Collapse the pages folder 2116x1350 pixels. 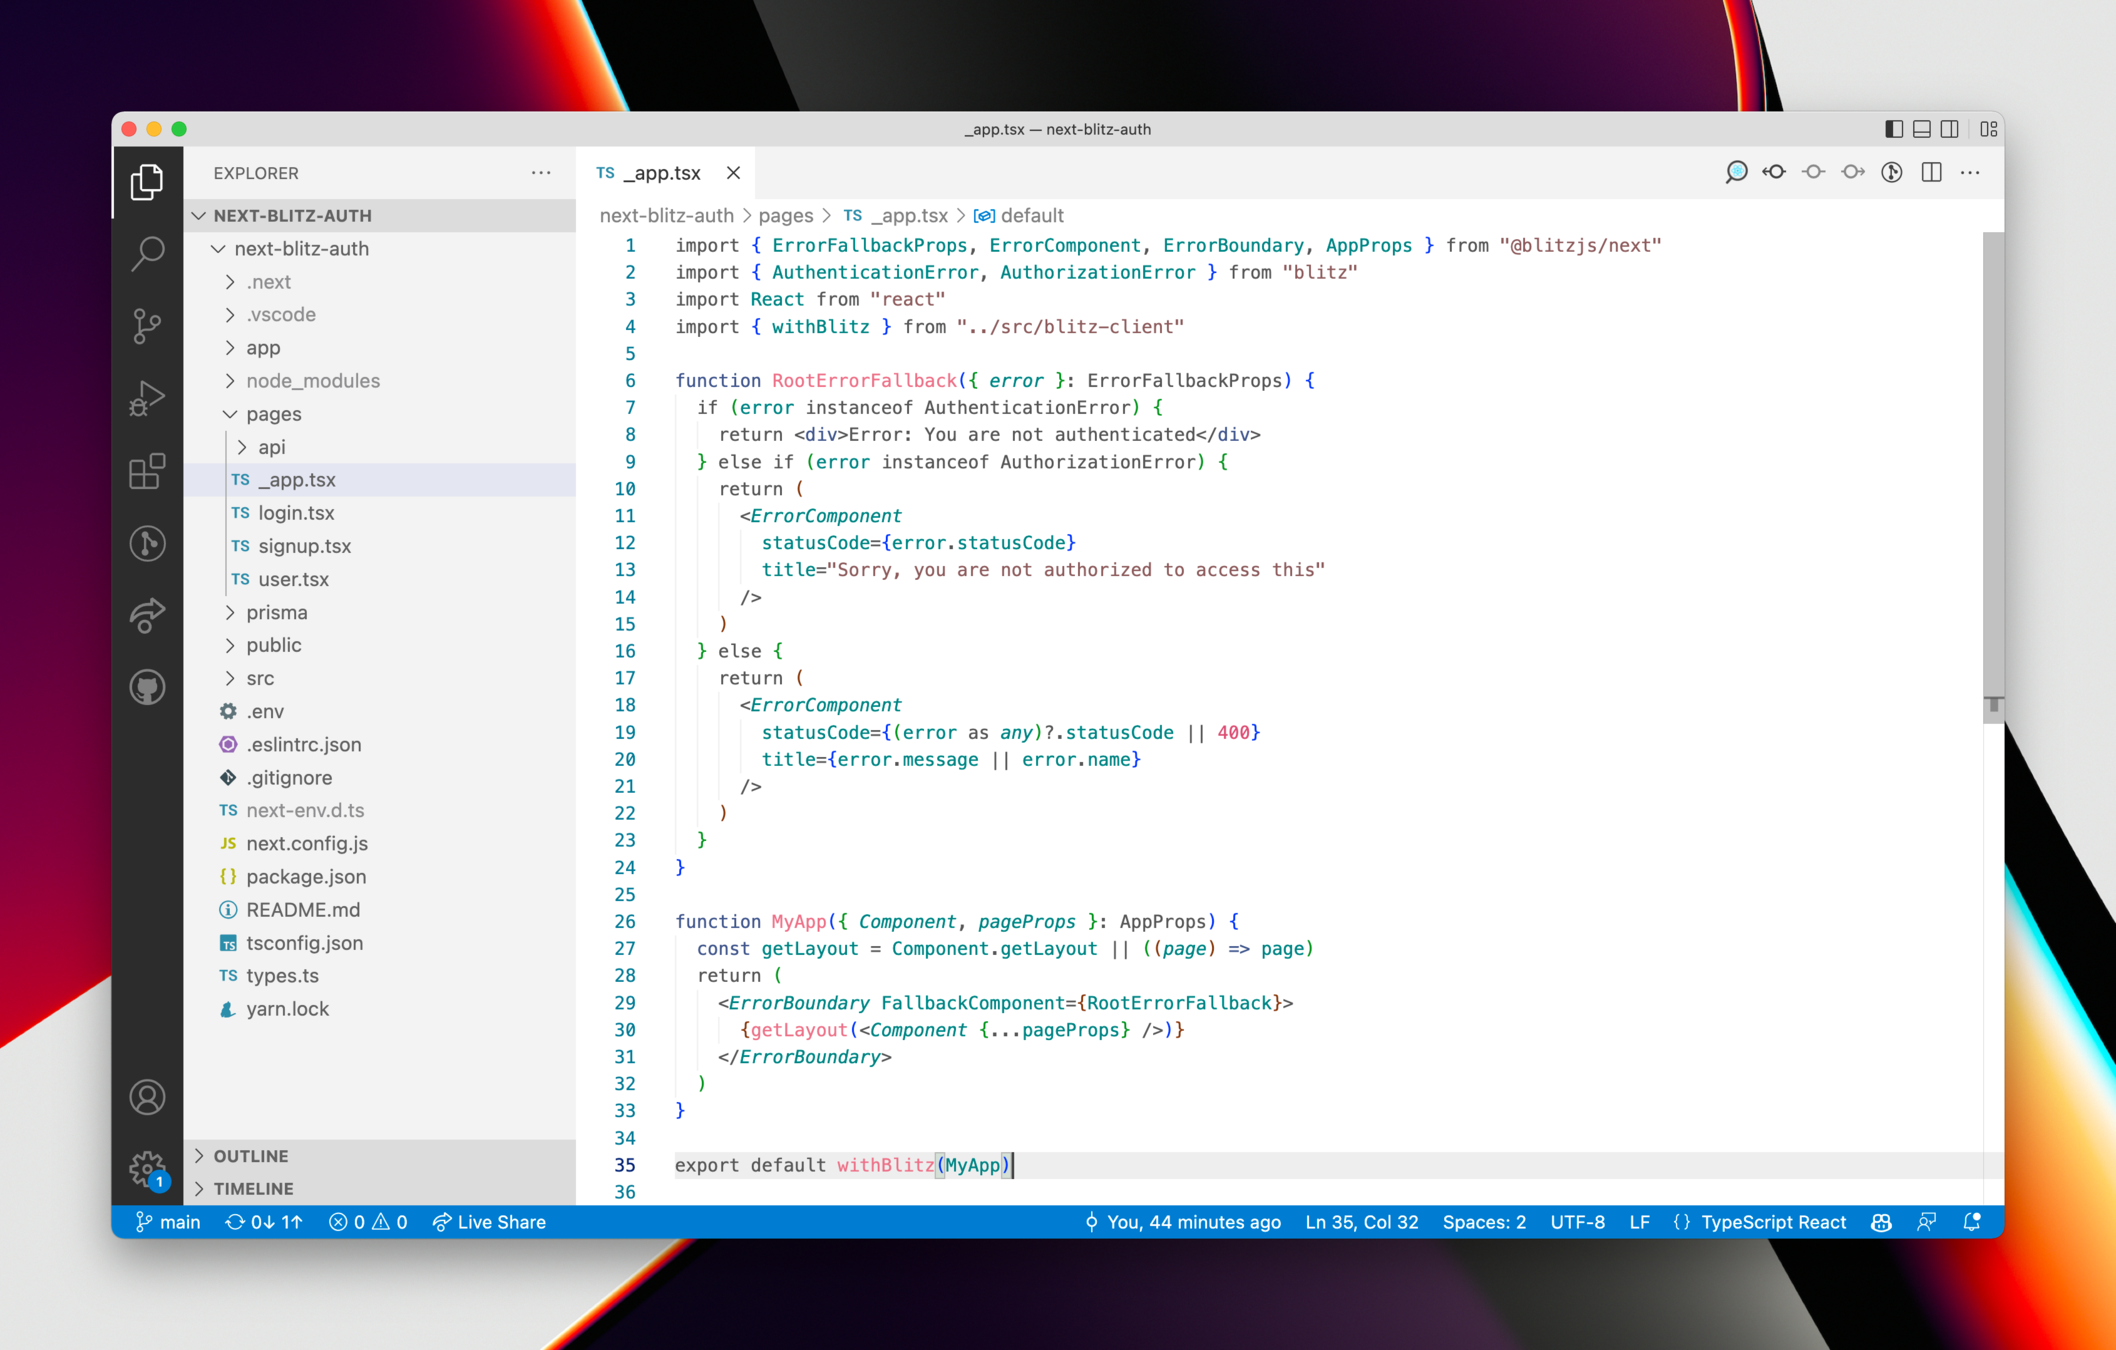point(273,413)
